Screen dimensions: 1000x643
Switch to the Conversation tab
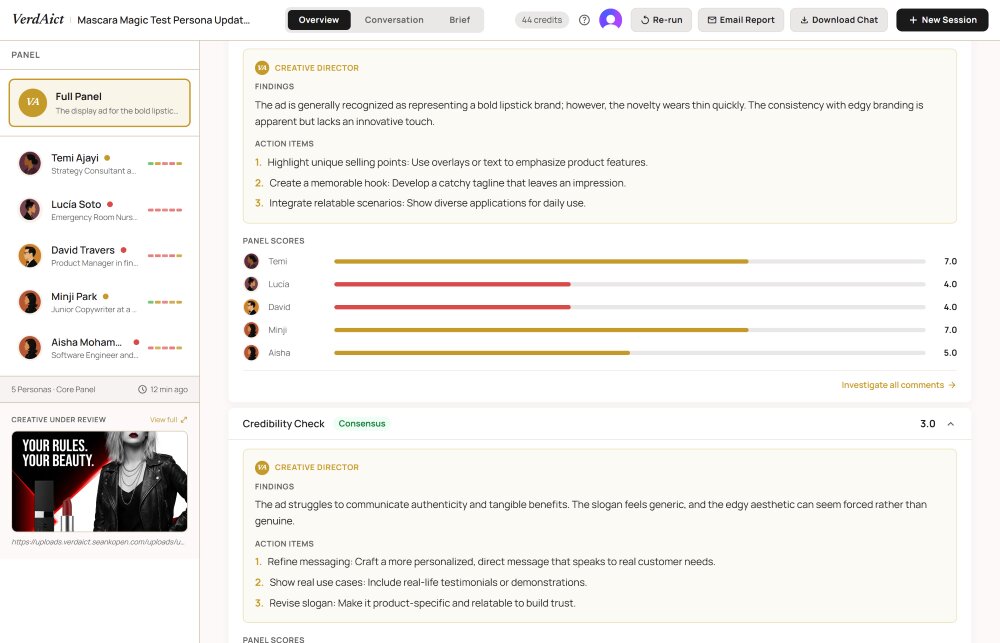(x=393, y=20)
